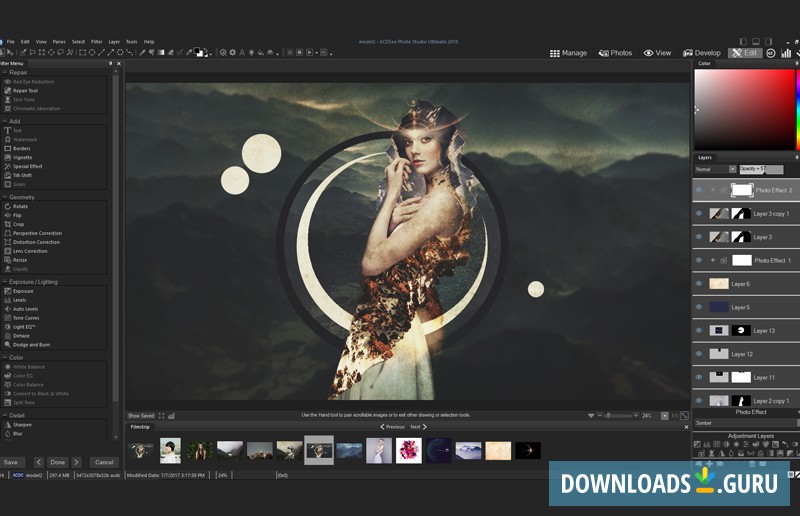The image size is (800, 516).
Task: Open the Sharpen filter under Detail
Action: tap(23, 425)
